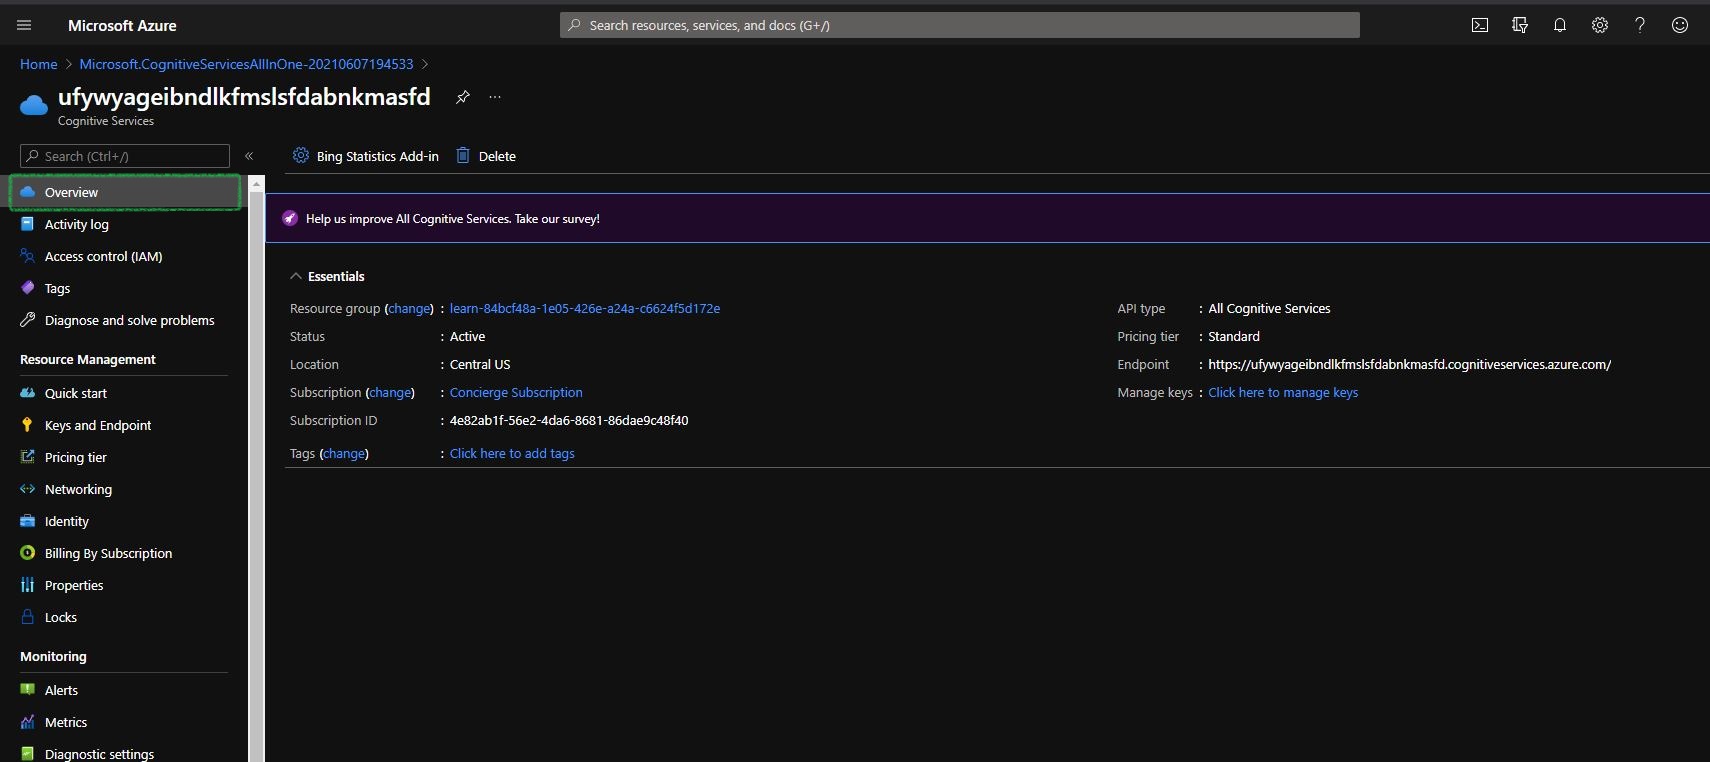Click the Delete trash can icon
This screenshot has height=762, width=1710.
463,155
